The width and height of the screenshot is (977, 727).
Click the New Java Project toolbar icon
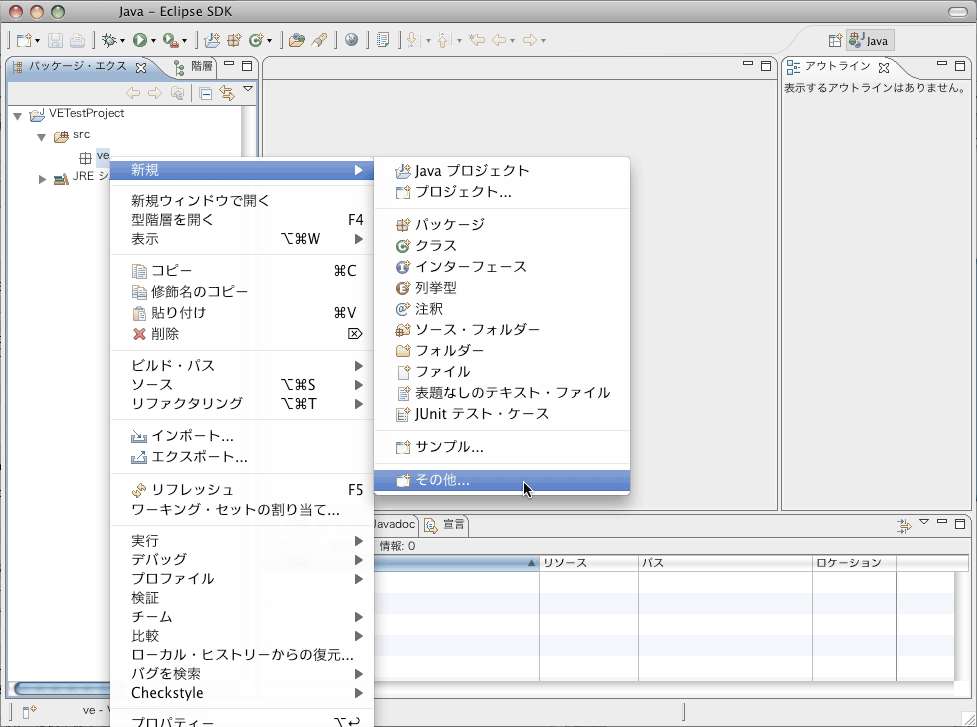point(212,40)
